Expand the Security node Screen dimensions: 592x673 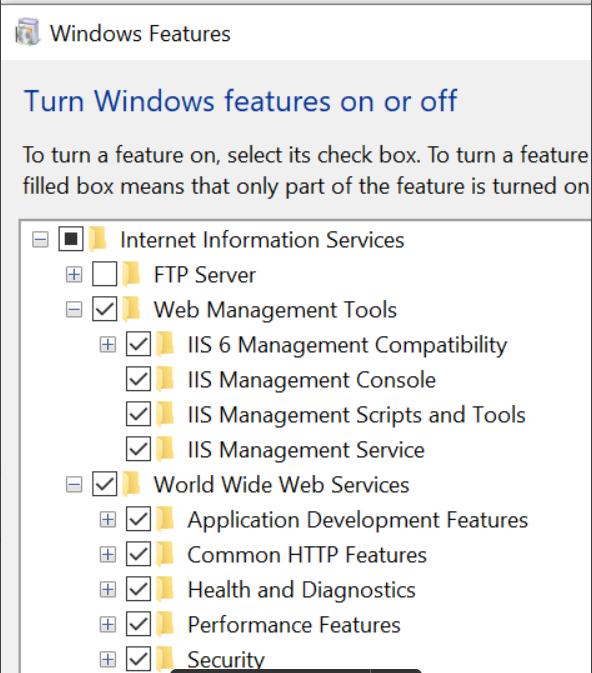click(x=108, y=660)
